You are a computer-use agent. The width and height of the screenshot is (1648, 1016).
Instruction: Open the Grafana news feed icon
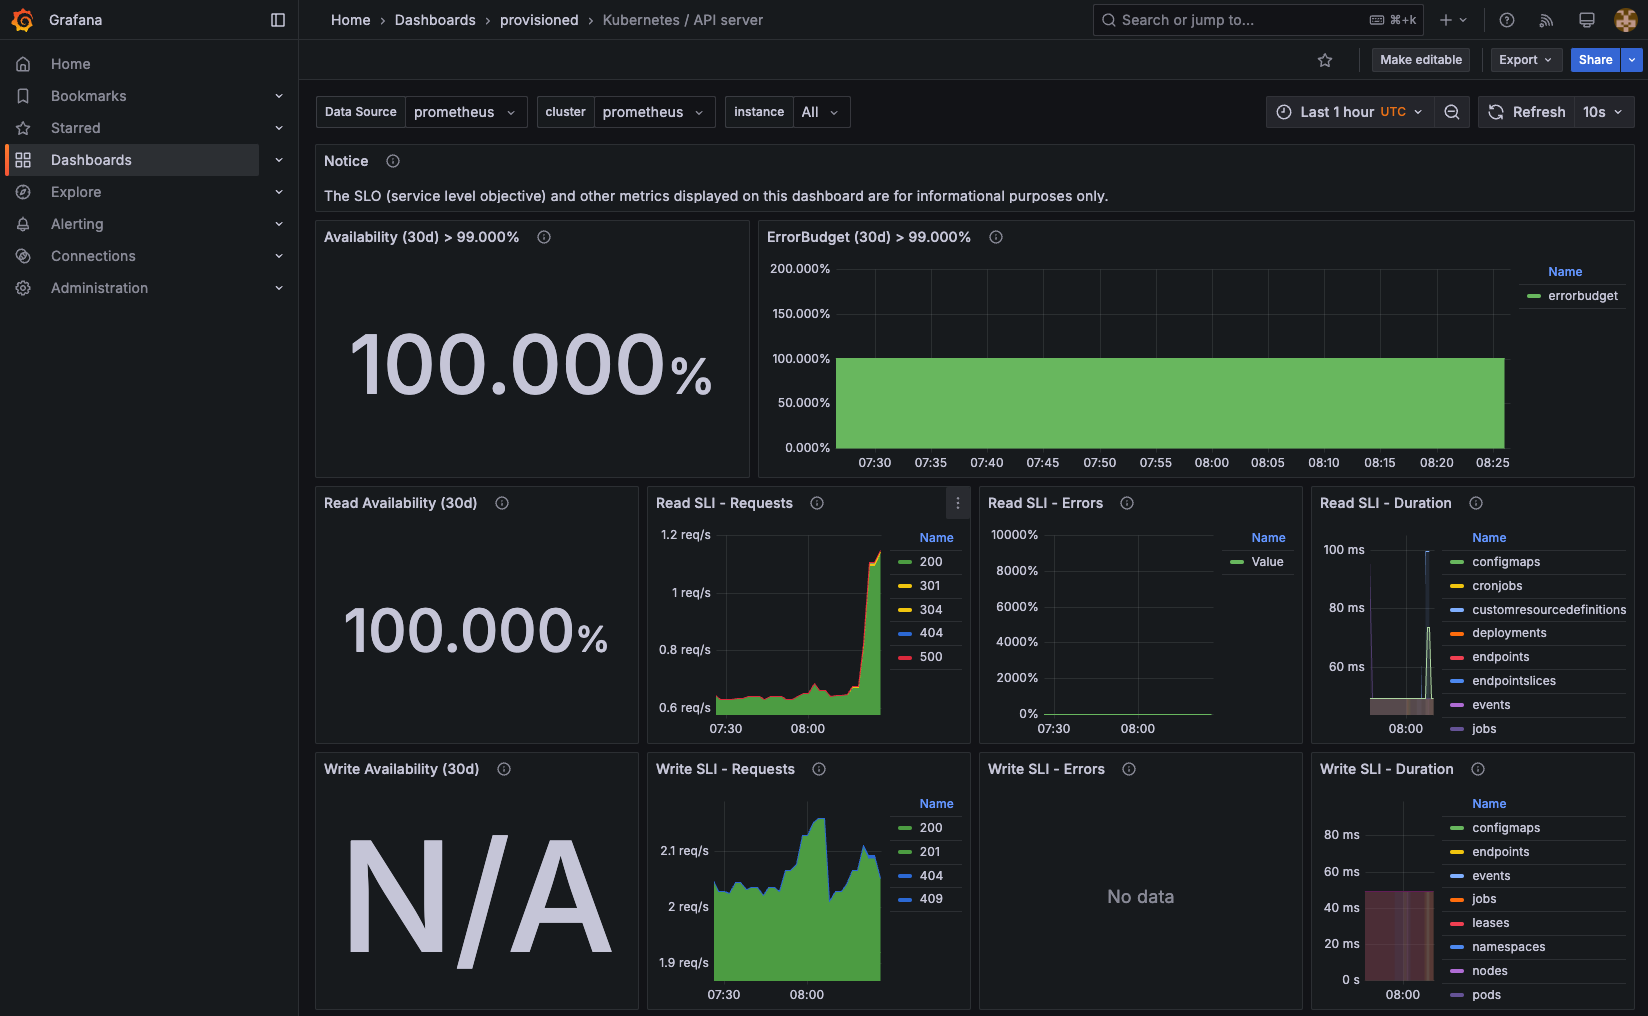click(1545, 20)
